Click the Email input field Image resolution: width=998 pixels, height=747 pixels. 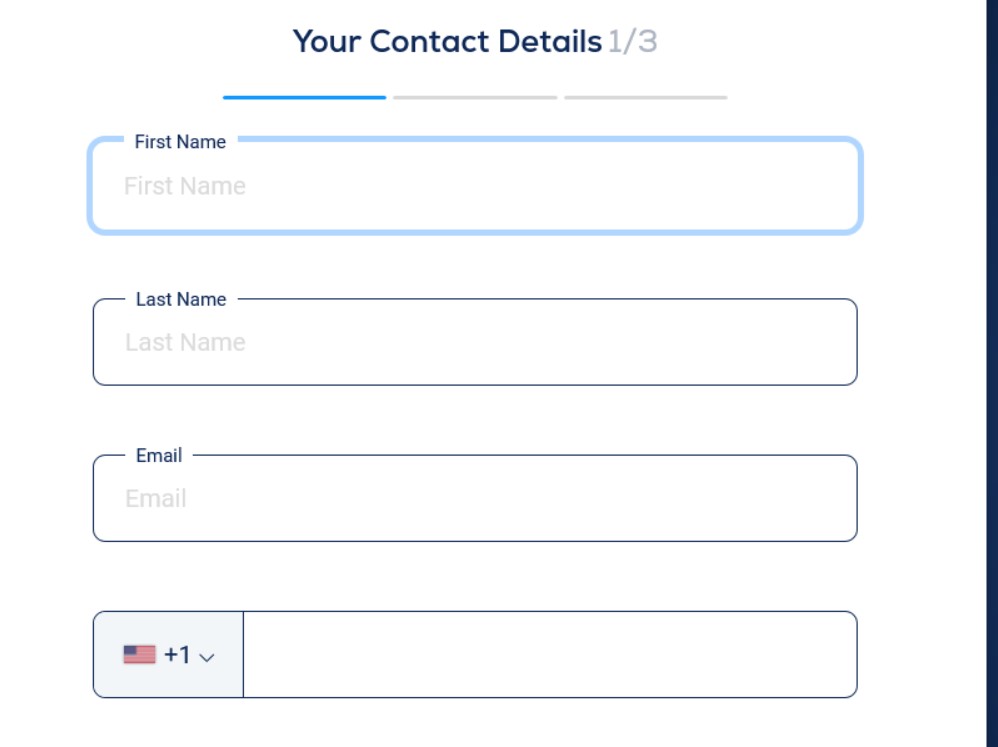[475, 498]
